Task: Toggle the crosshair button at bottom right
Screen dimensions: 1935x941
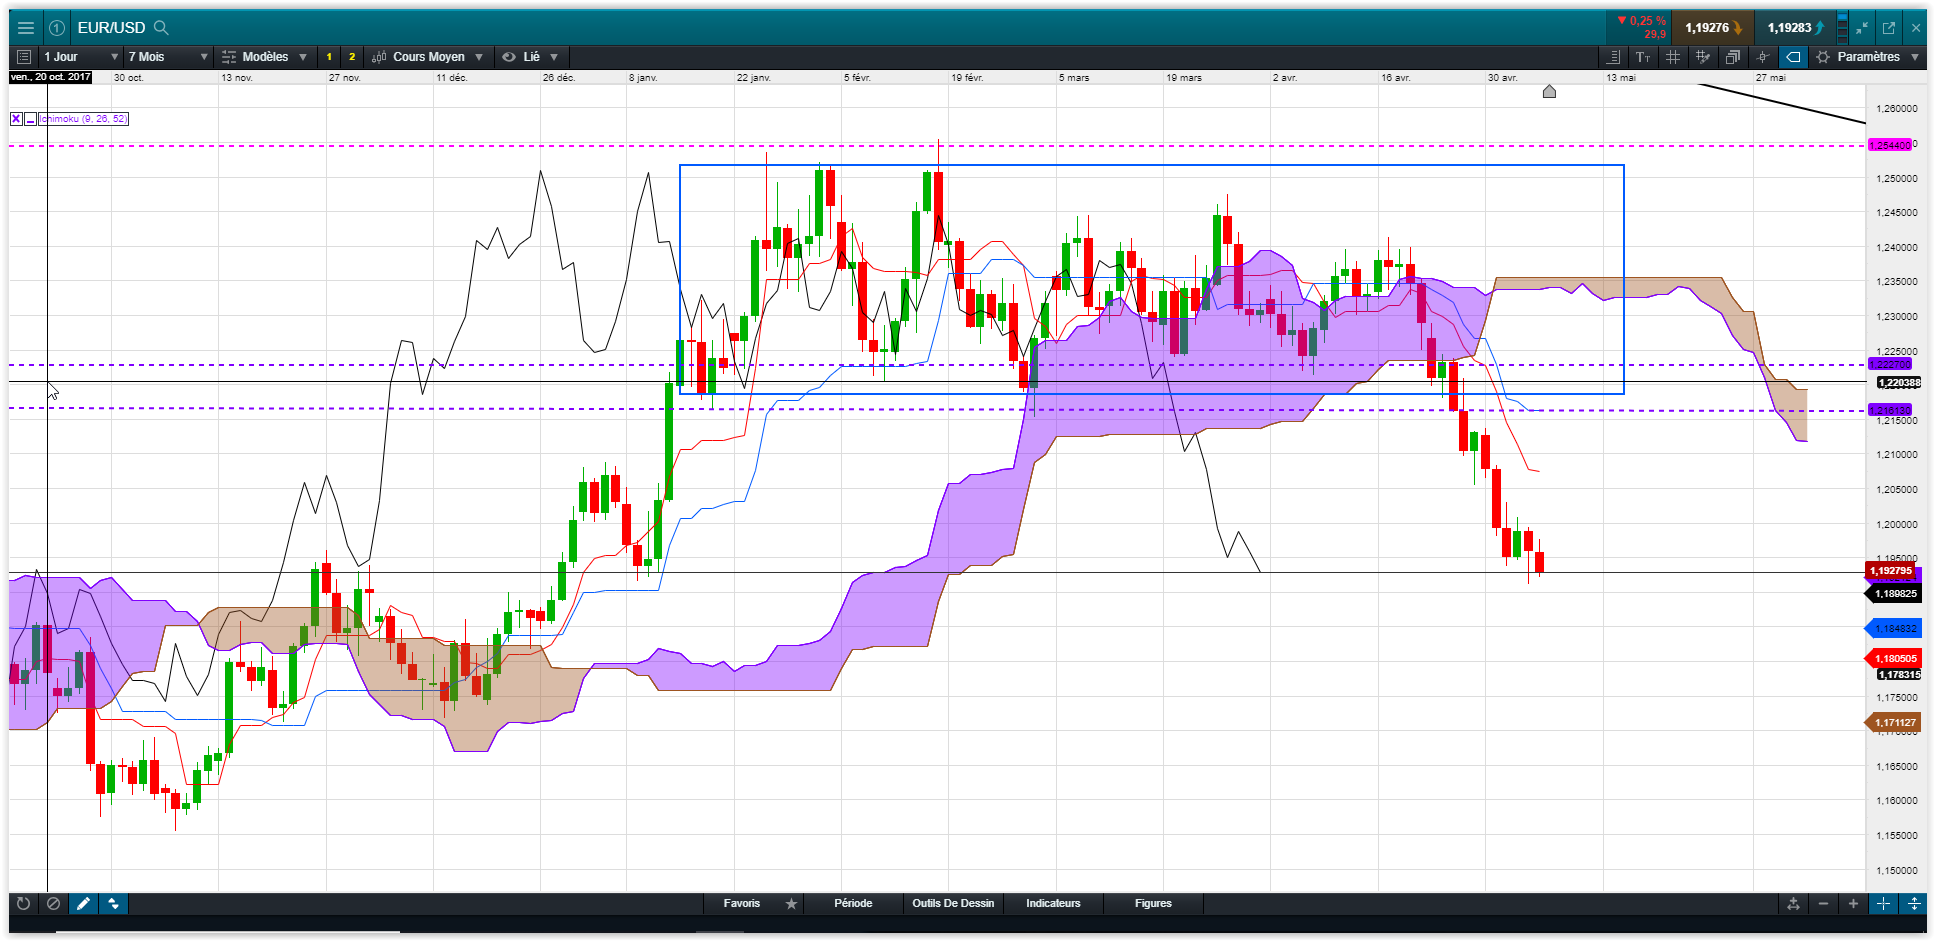Action: coord(1883,903)
